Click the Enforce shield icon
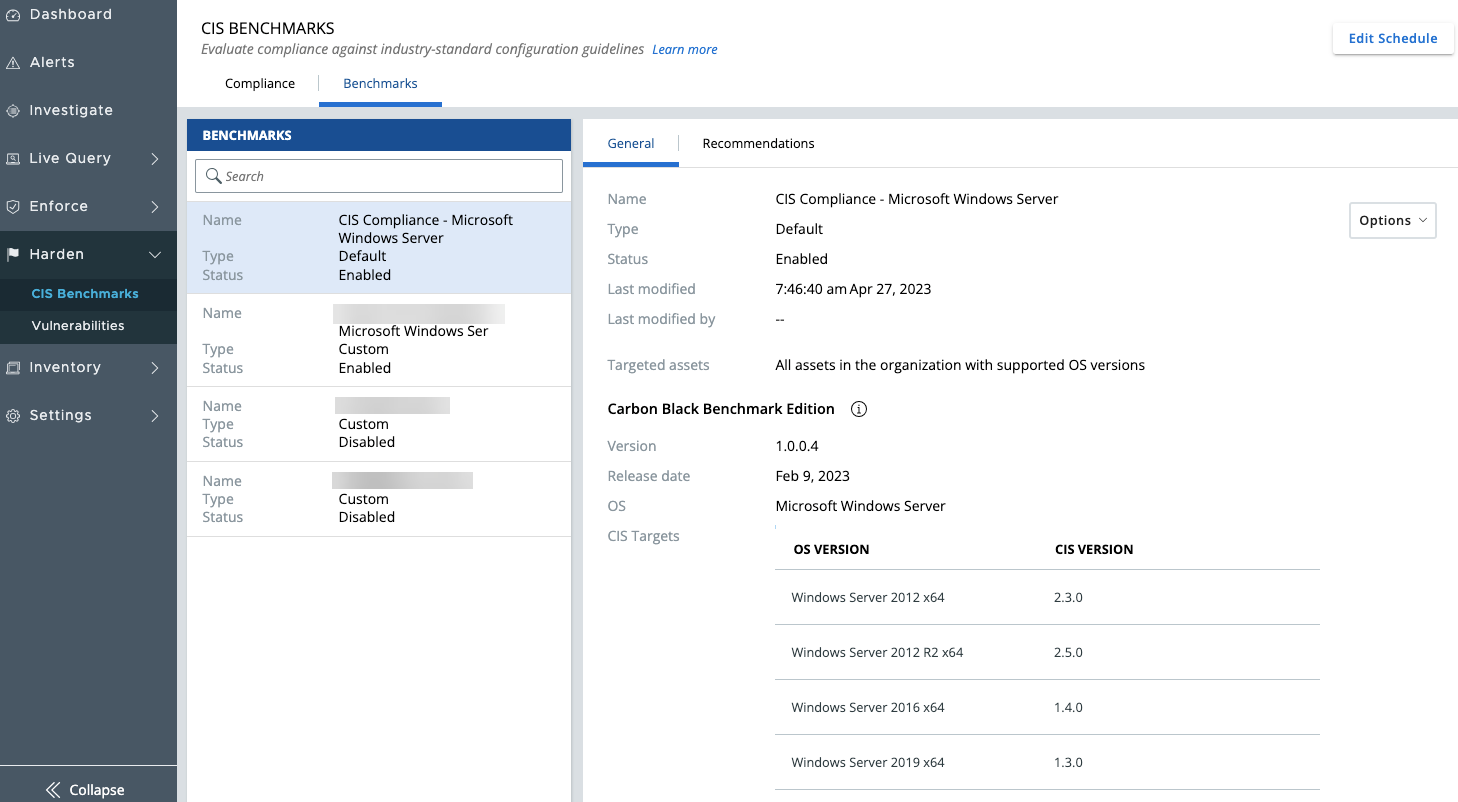The image size is (1458, 802). [13, 207]
